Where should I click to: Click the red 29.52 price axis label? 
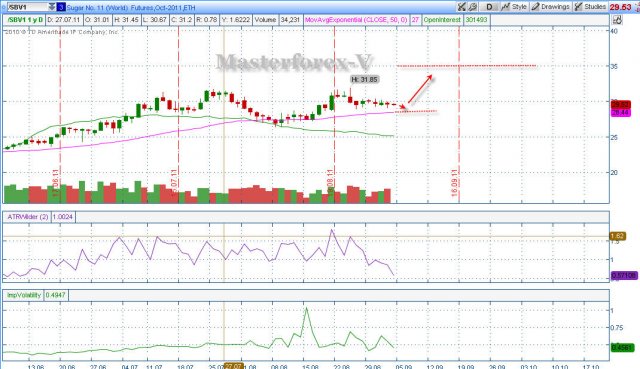tap(620, 105)
